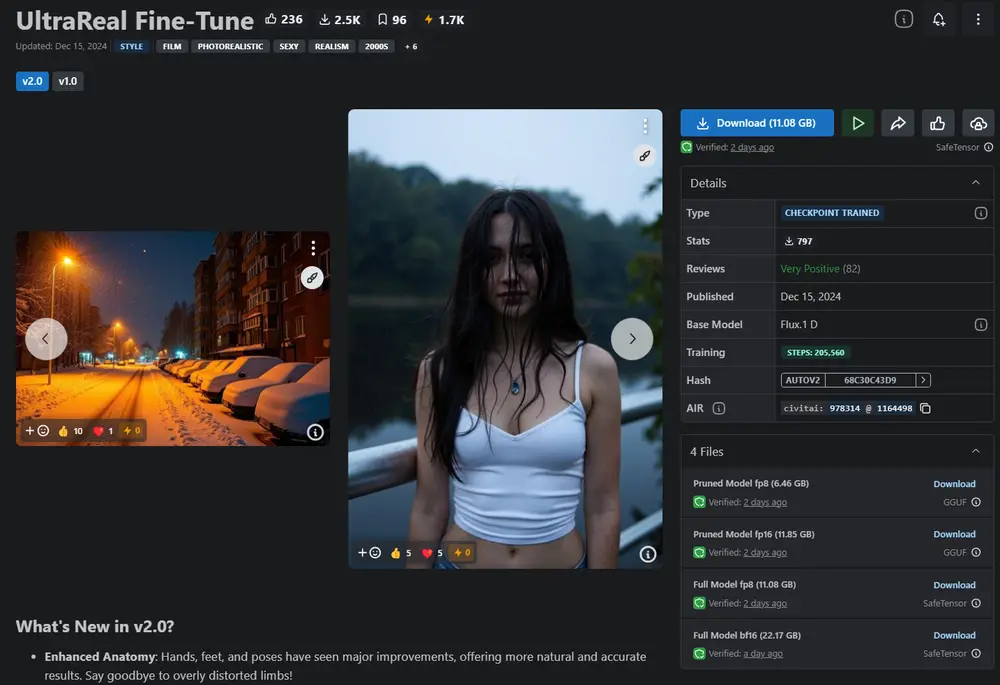Expand the +6 more tags

click(411, 47)
